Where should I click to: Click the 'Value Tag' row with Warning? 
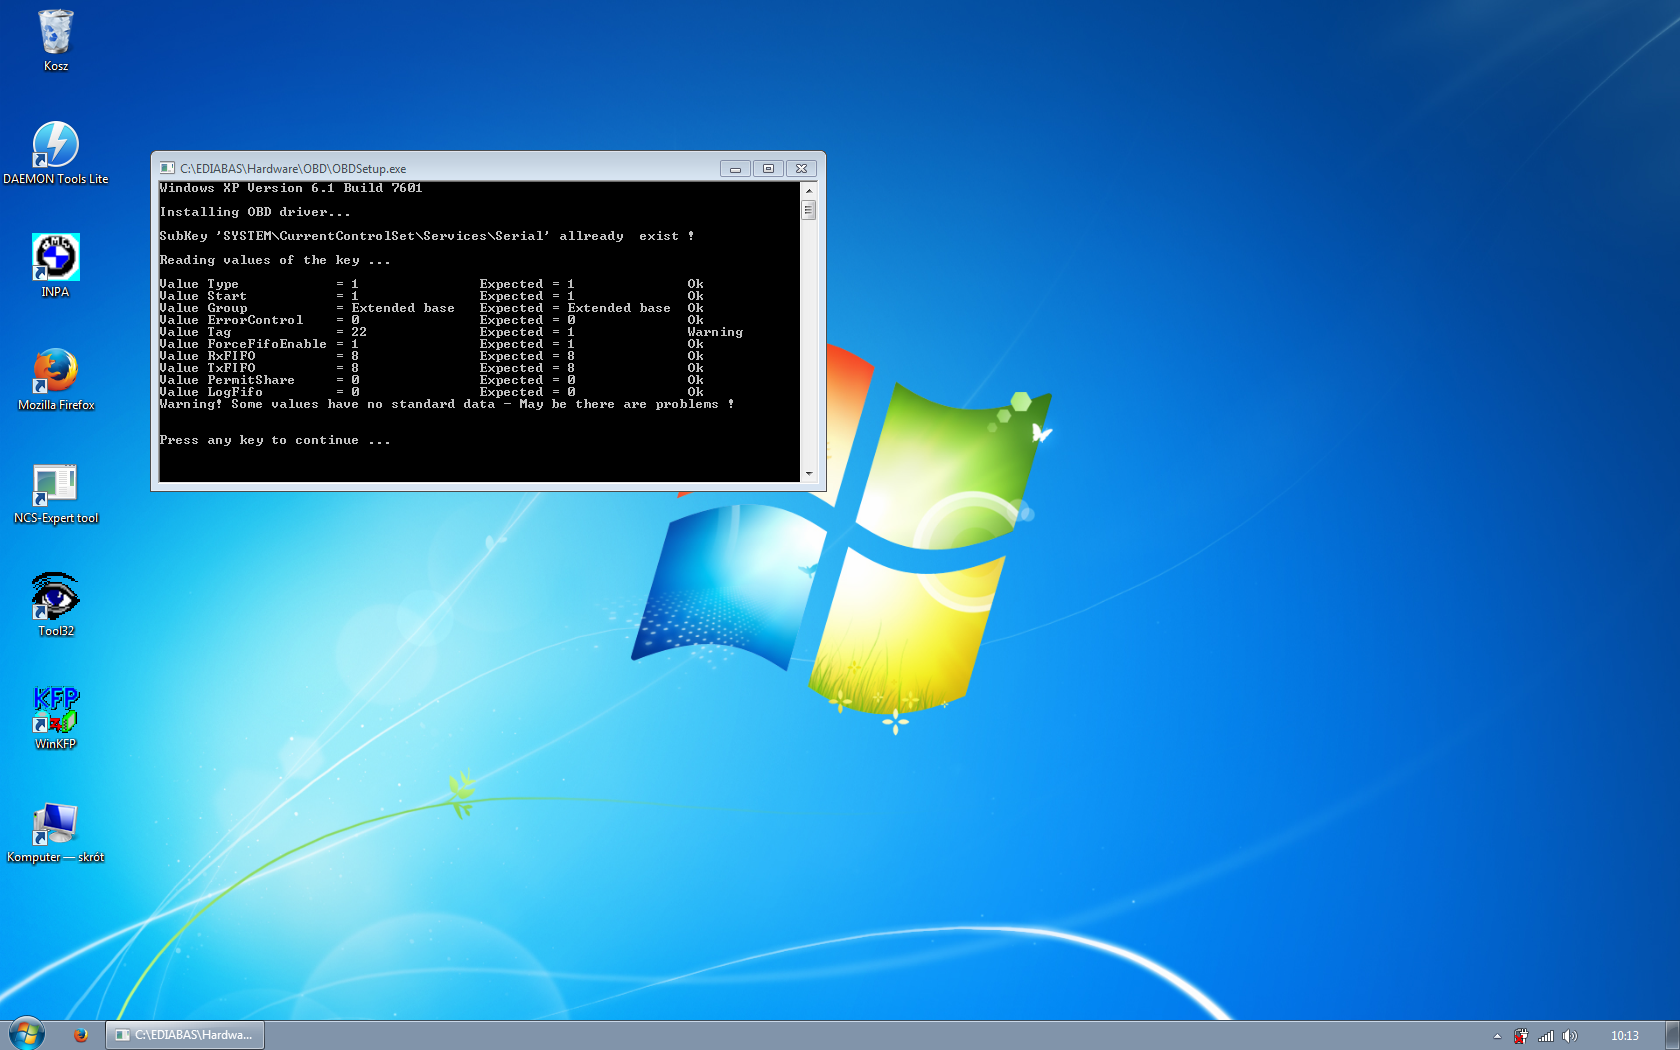point(451,332)
